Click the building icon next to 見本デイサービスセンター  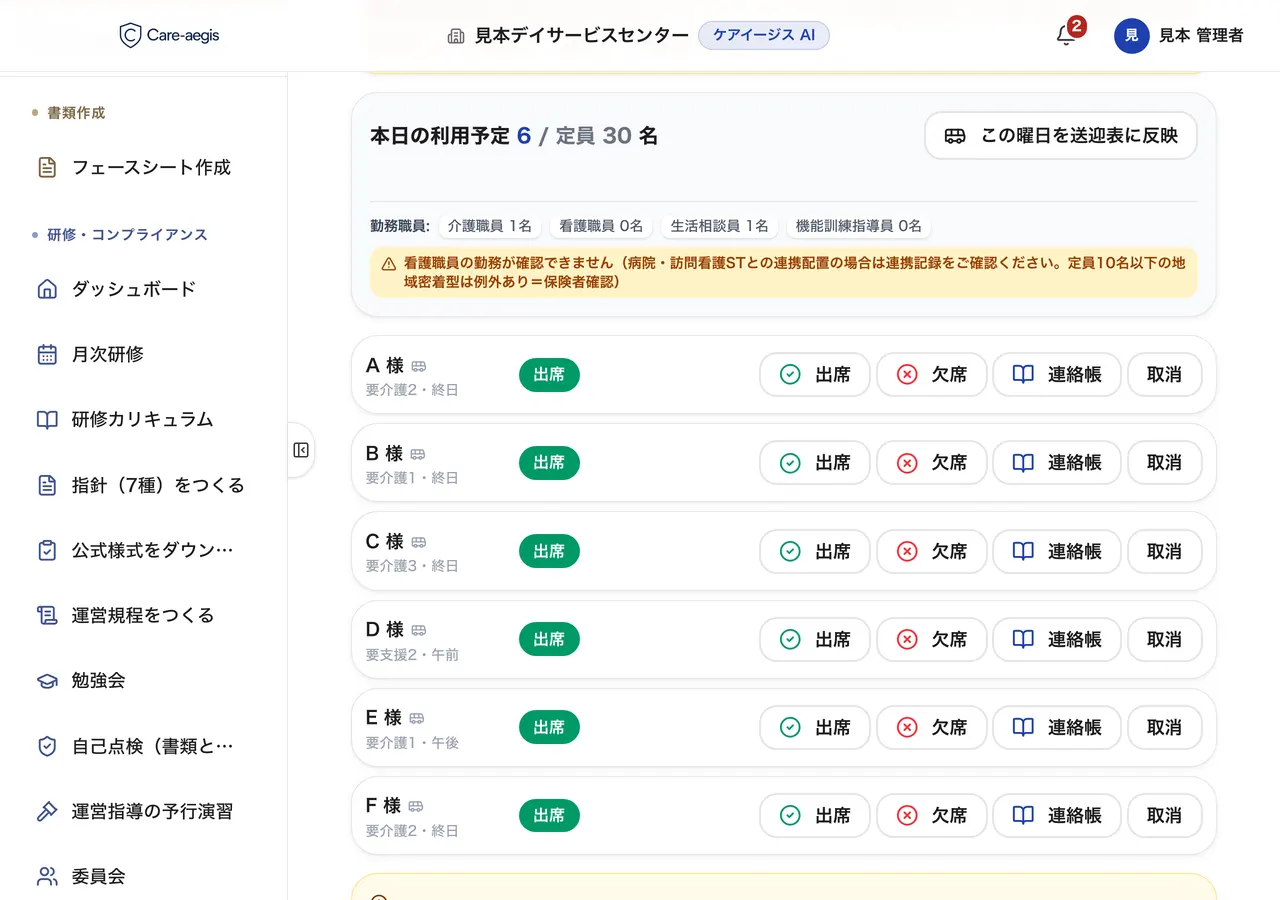tap(456, 36)
